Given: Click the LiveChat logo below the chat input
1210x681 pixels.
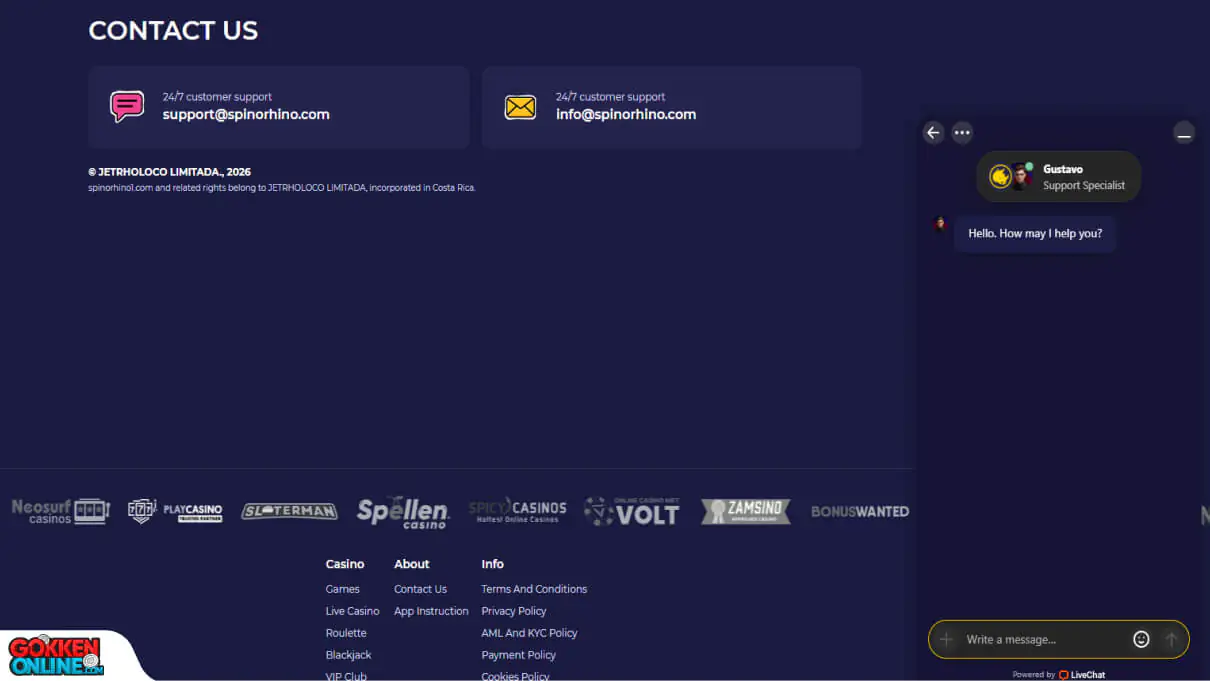Looking at the screenshot, I should pos(1082,674).
